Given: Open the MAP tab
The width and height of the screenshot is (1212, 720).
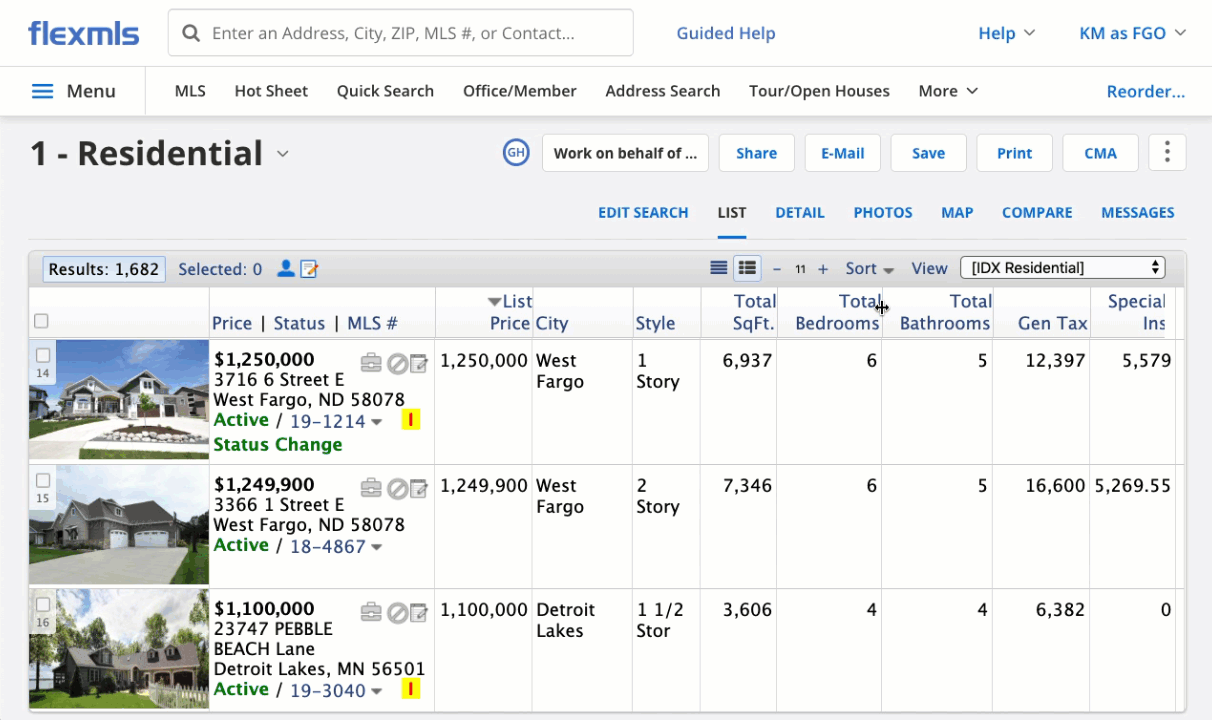Looking at the screenshot, I should [956, 212].
